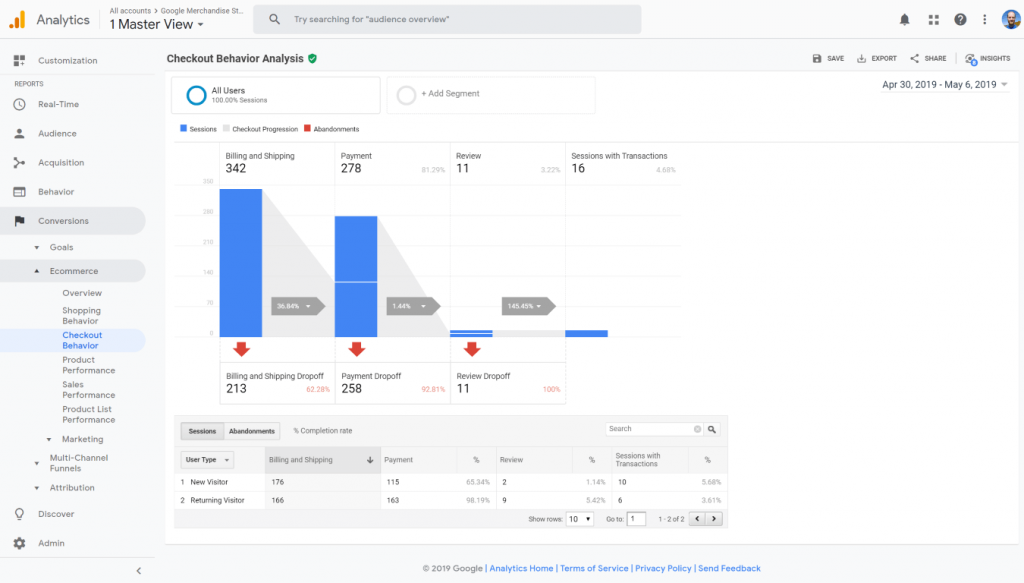Click the Help question mark icon
This screenshot has height=583, width=1024.
961,18
